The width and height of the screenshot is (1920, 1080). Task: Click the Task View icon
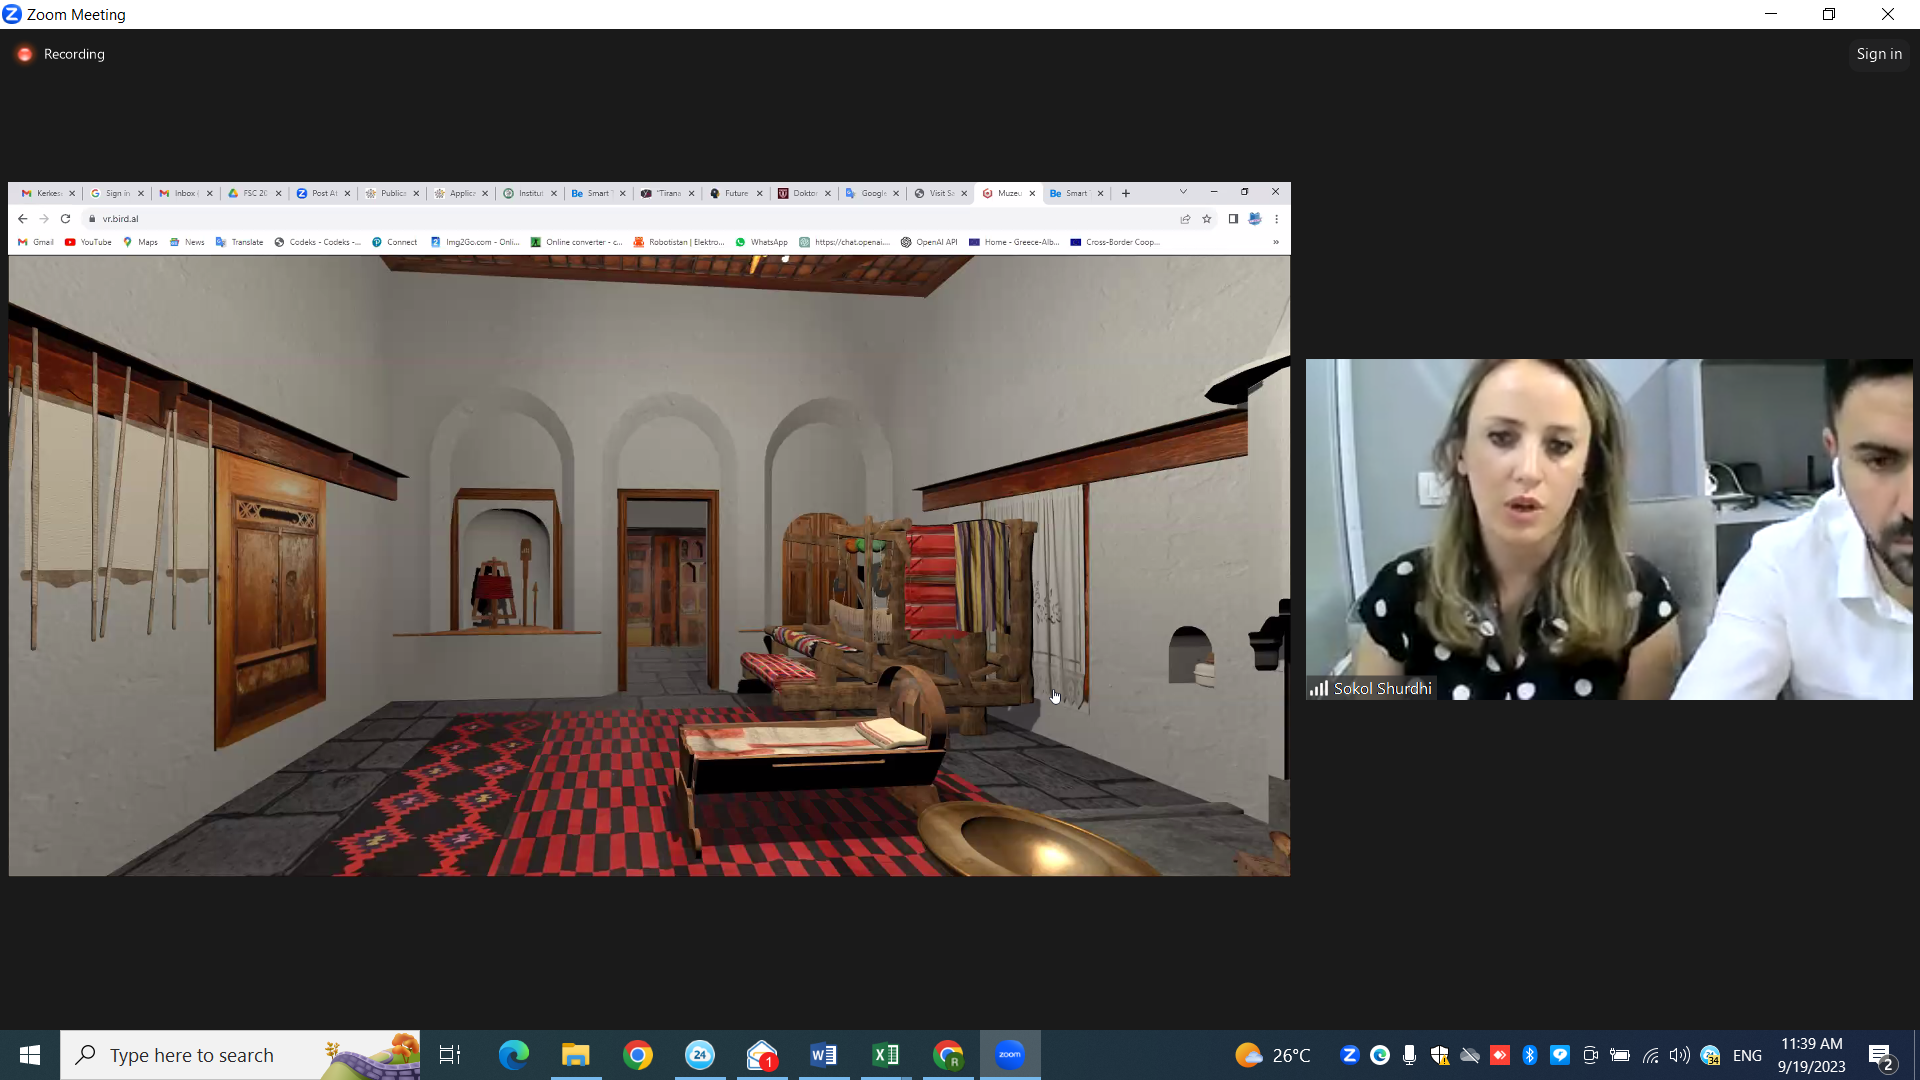coord(450,1055)
